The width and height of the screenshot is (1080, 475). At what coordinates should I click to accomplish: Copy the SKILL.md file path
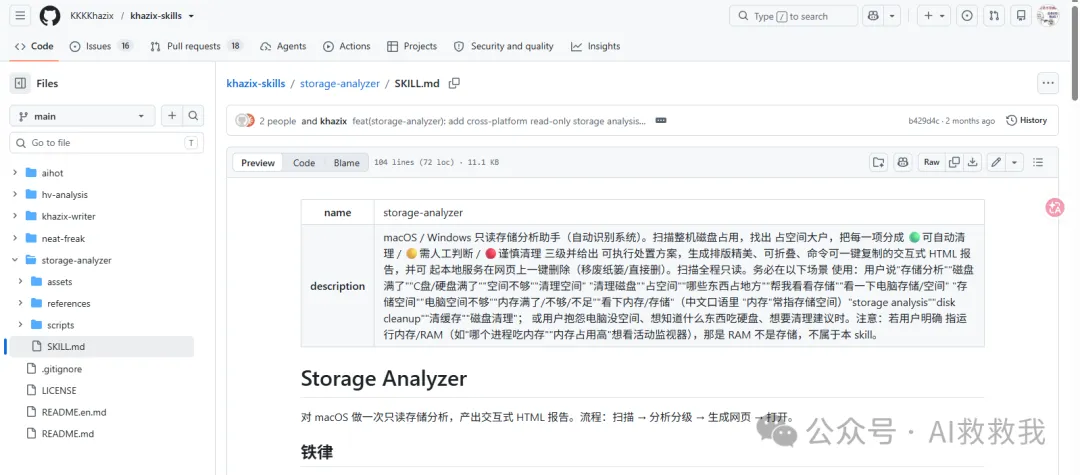click(454, 83)
